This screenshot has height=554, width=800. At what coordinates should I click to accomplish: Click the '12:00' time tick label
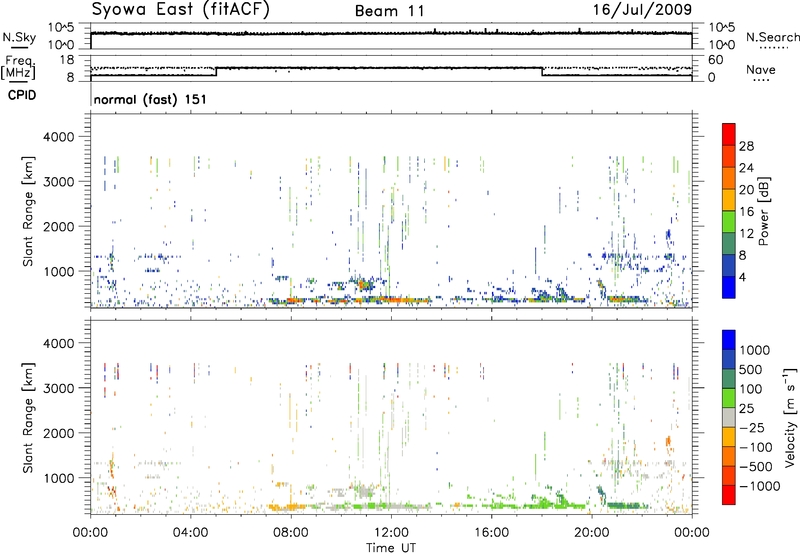(x=391, y=533)
